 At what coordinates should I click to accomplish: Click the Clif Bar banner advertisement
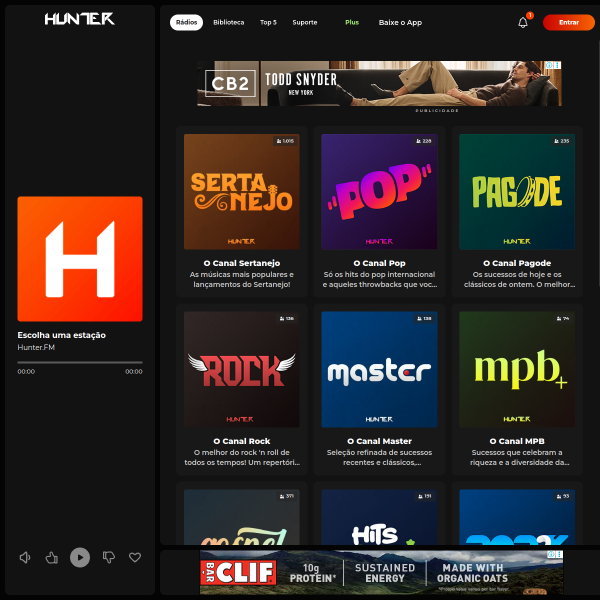pos(381,572)
